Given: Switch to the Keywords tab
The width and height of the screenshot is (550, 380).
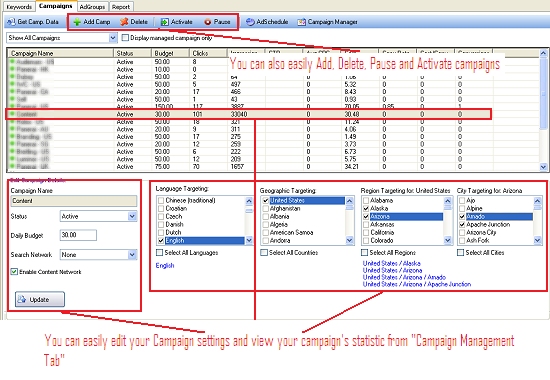Looking at the screenshot, I should 19,7.
